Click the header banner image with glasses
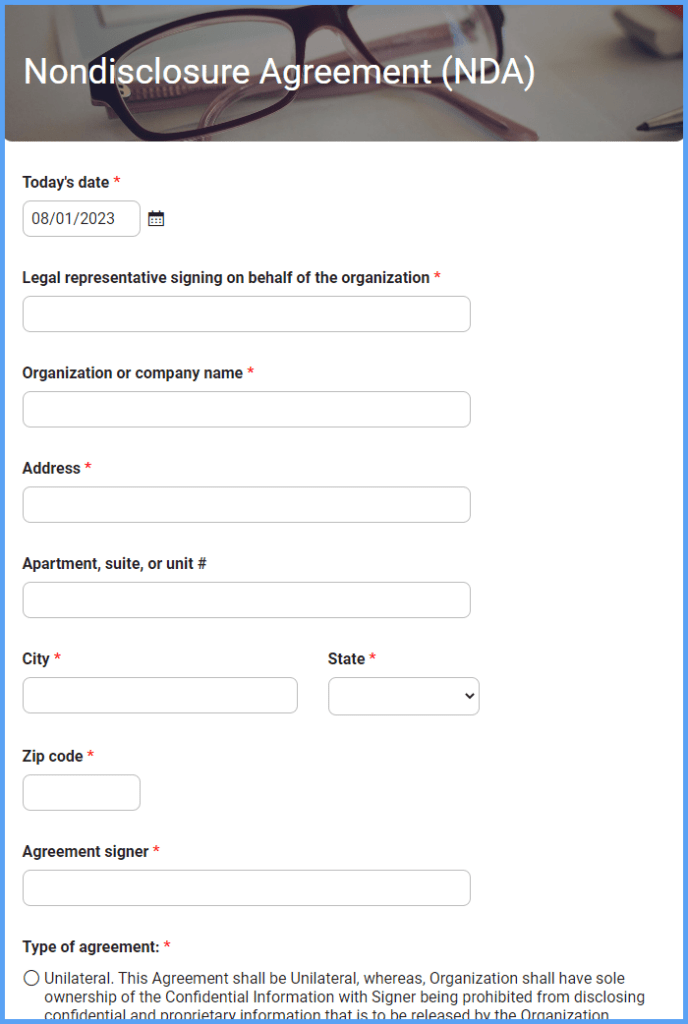 click(x=344, y=70)
